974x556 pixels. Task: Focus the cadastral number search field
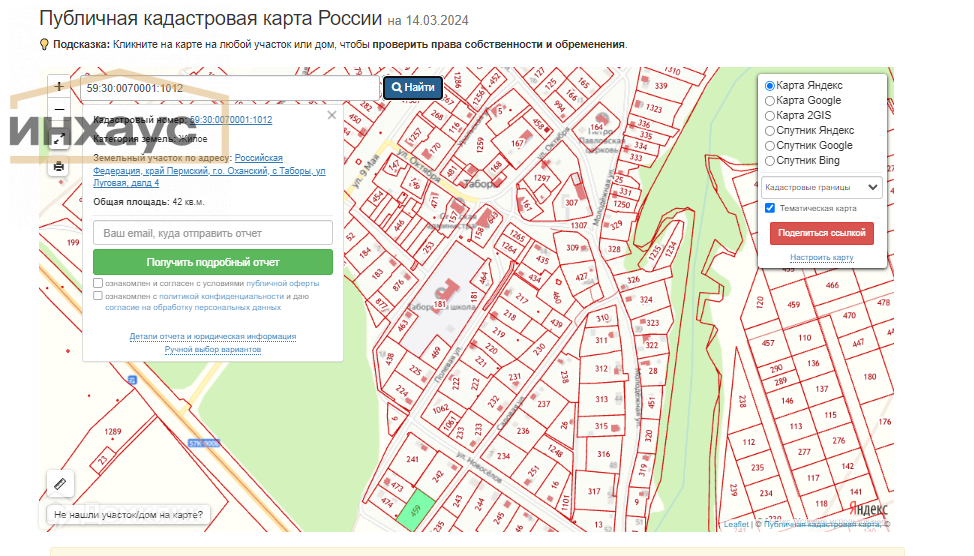tap(230, 88)
